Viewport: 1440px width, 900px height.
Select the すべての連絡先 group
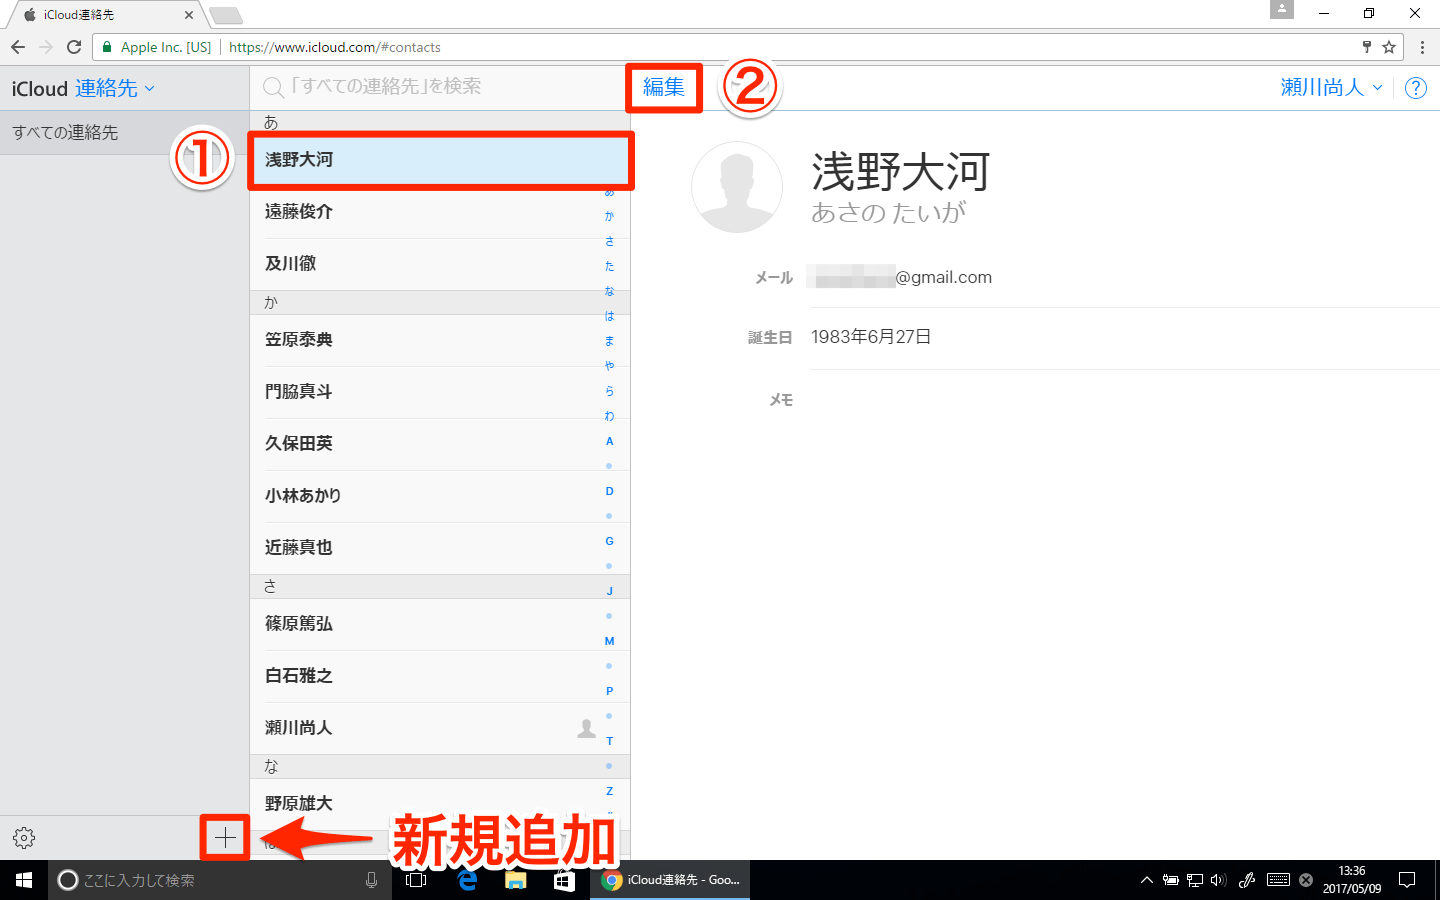coord(124,132)
